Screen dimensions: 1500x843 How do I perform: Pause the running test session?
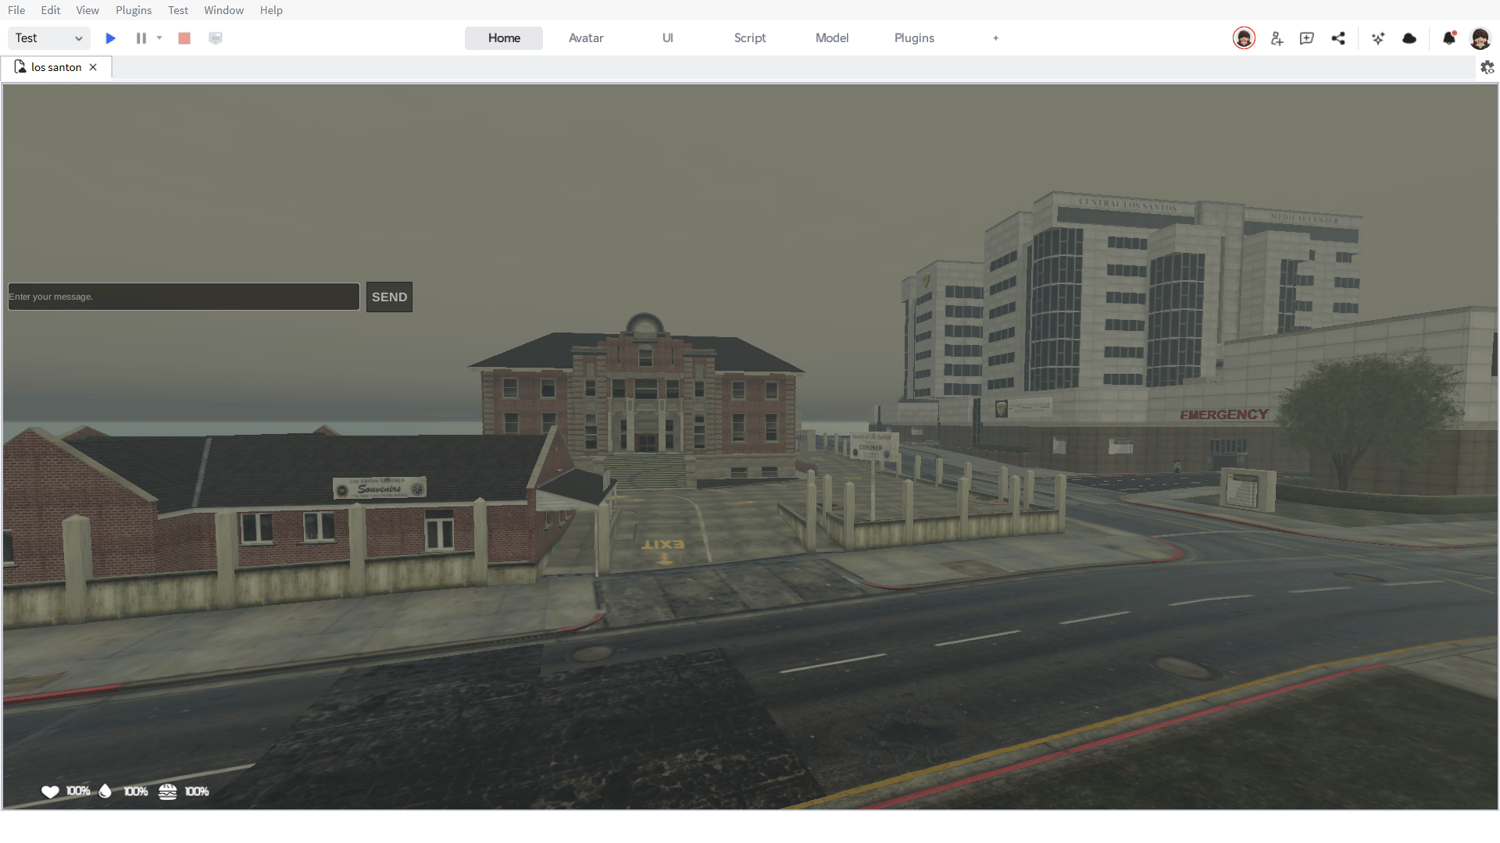coord(141,38)
